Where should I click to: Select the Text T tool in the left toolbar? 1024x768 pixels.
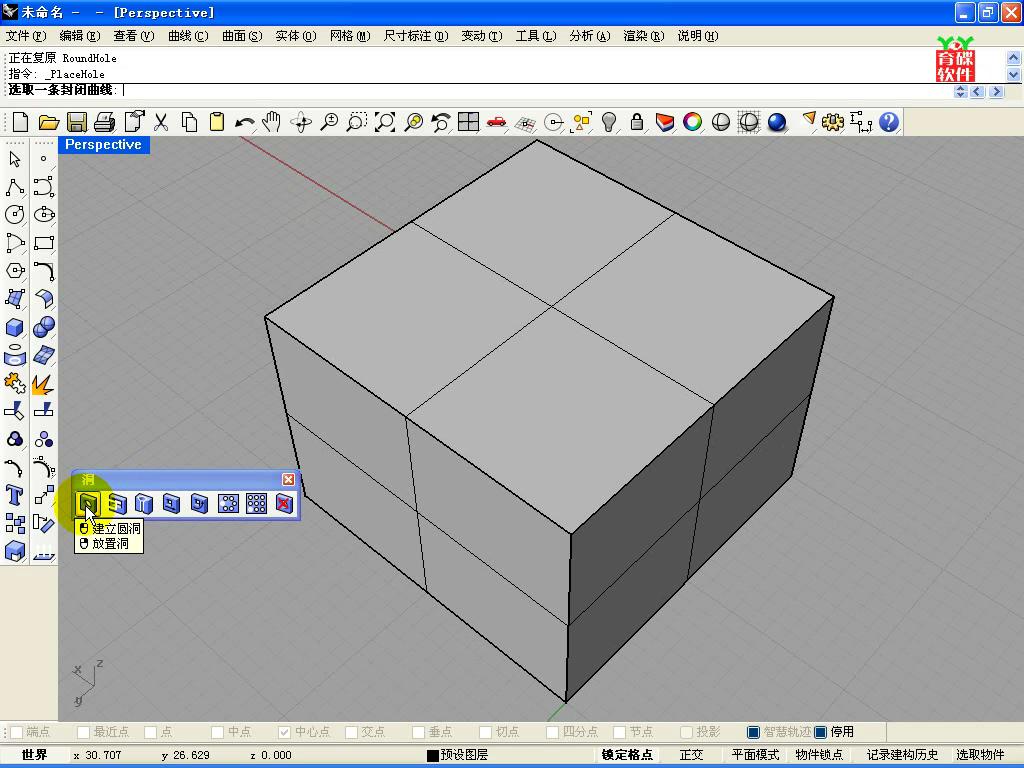point(15,495)
